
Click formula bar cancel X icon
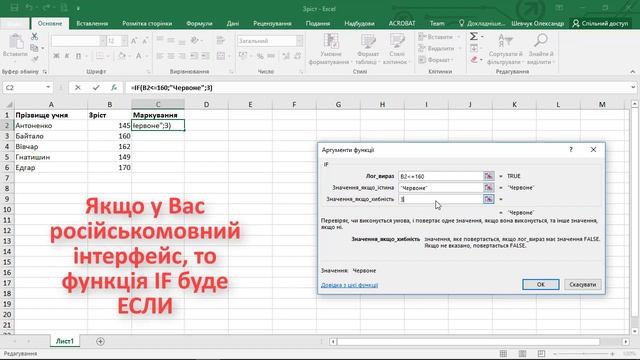click(x=78, y=87)
